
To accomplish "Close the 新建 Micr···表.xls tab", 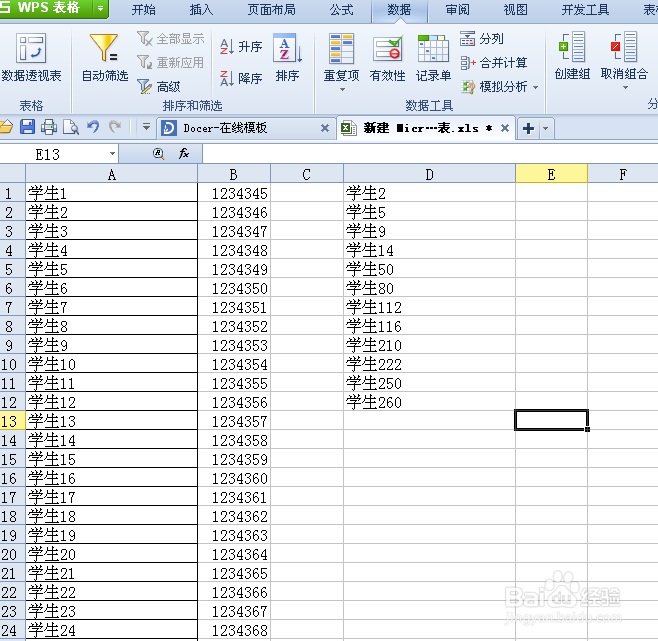I will (x=505, y=128).
